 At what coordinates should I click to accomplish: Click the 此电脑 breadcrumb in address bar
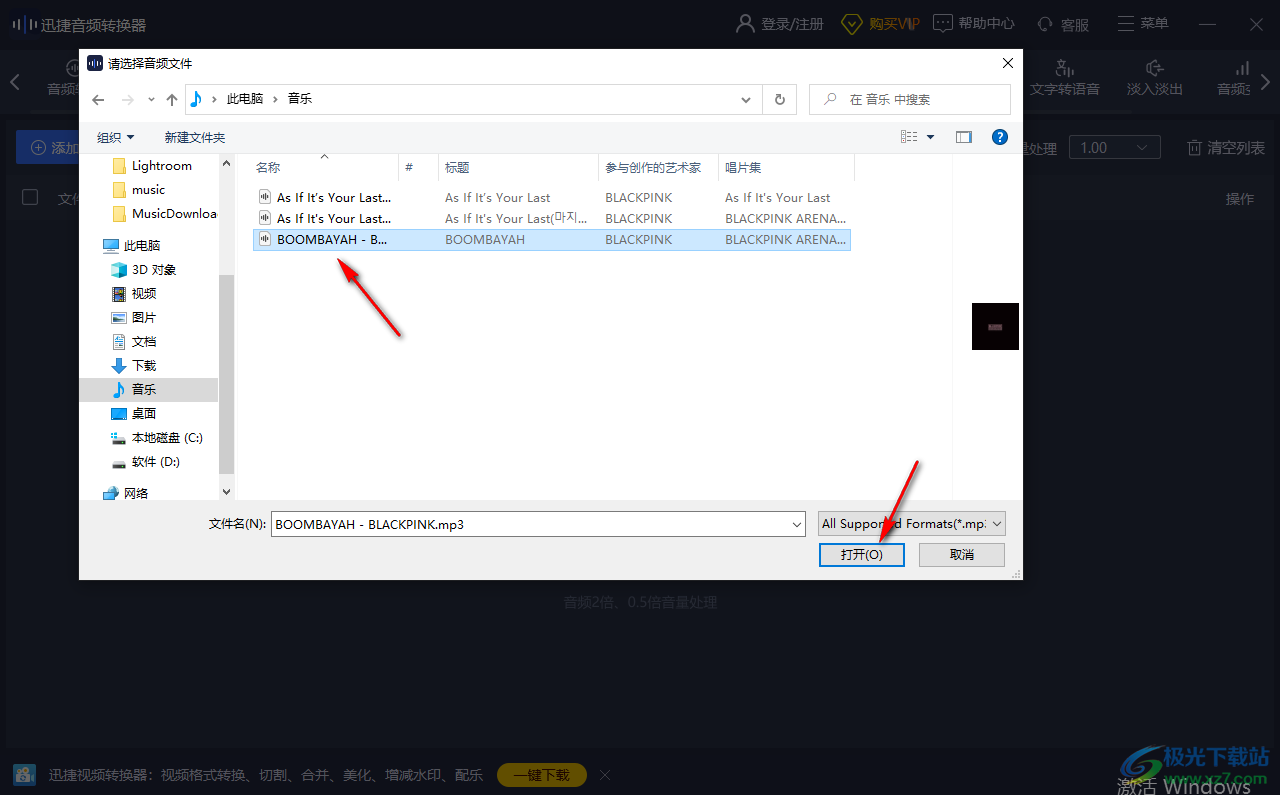click(x=245, y=99)
